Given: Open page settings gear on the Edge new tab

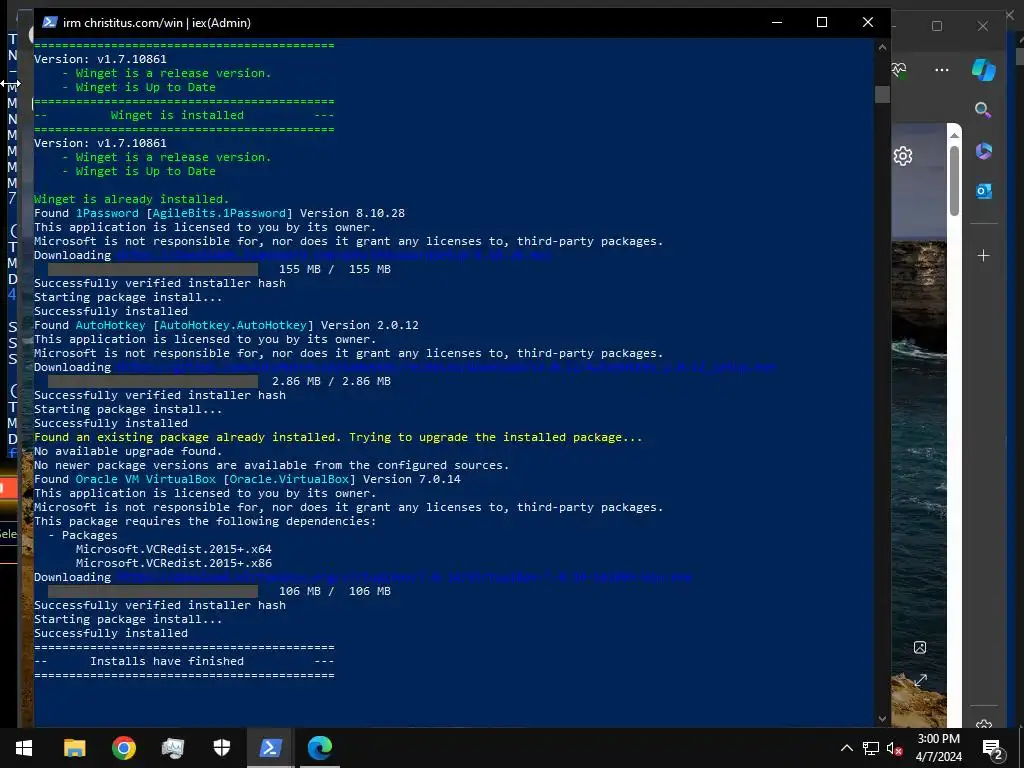Looking at the screenshot, I should point(903,156).
